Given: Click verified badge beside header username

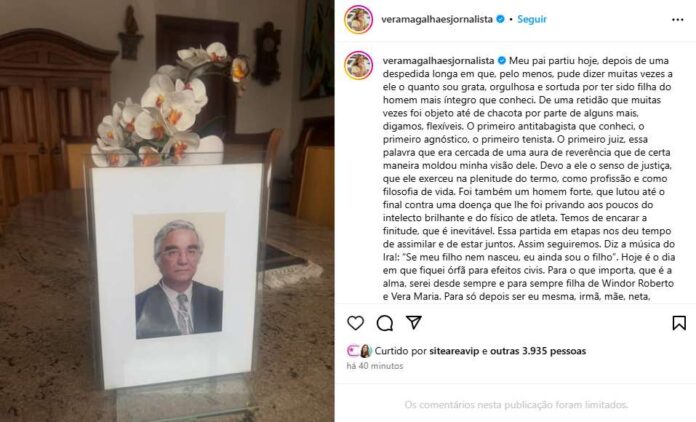Looking at the screenshot, I should pyautogui.click(x=500, y=19).
